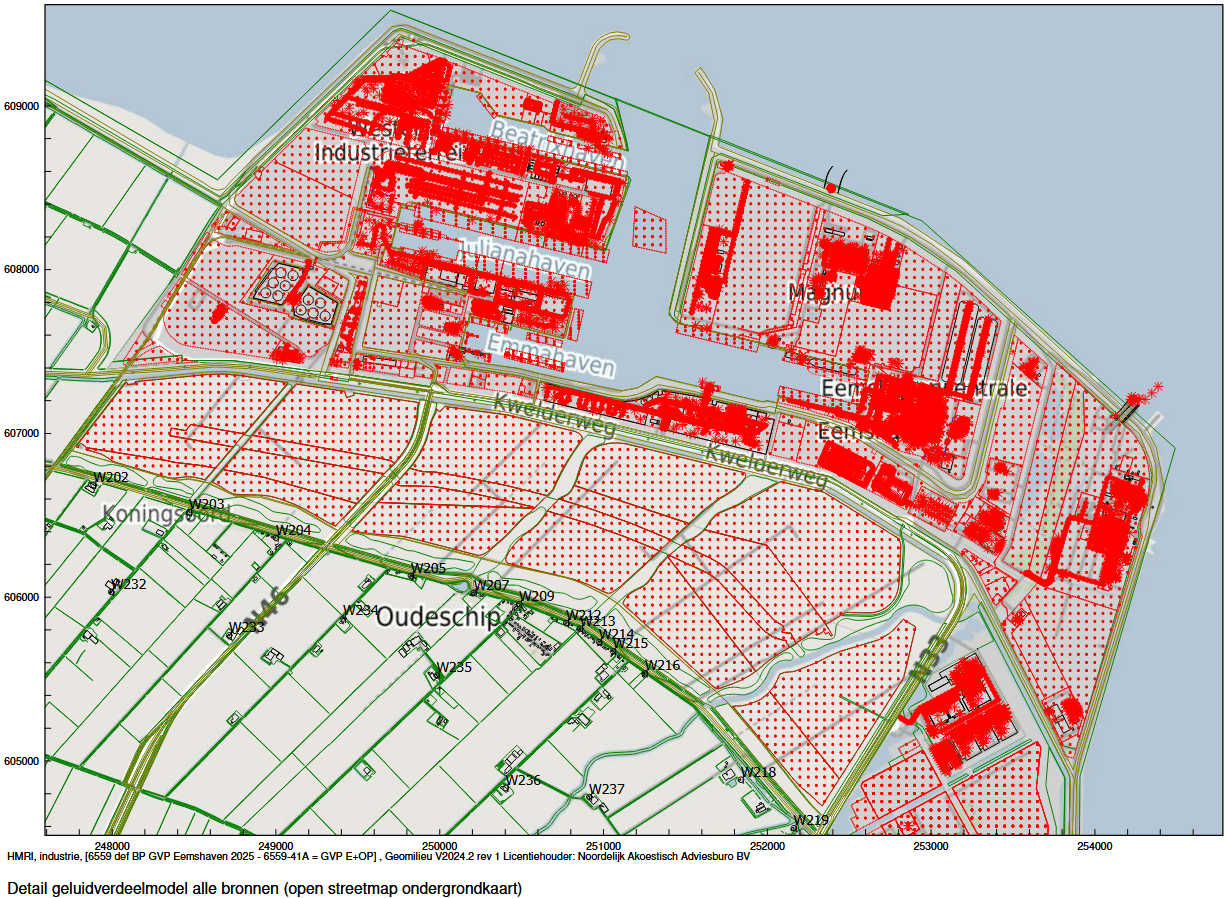Select receptor point W216
Viewport: 1227px width, 898px height.
point(646,672)
